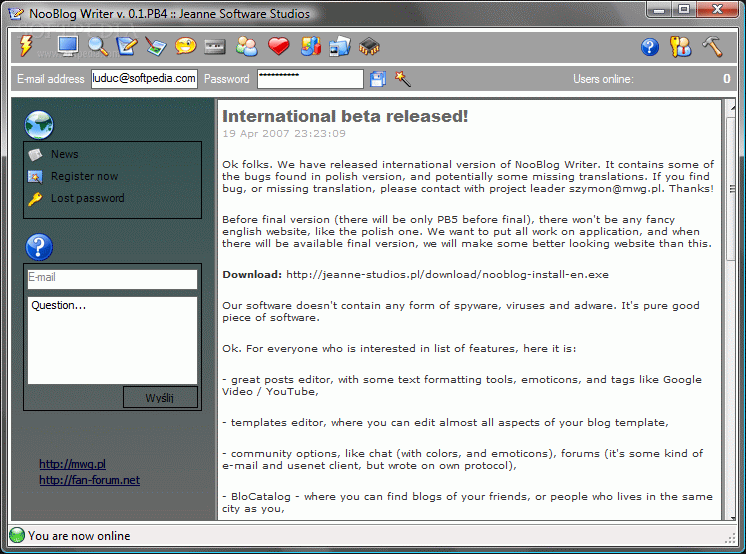Click the templates editor drawing icon
The image size is (746, 554).
pos(156,47)
